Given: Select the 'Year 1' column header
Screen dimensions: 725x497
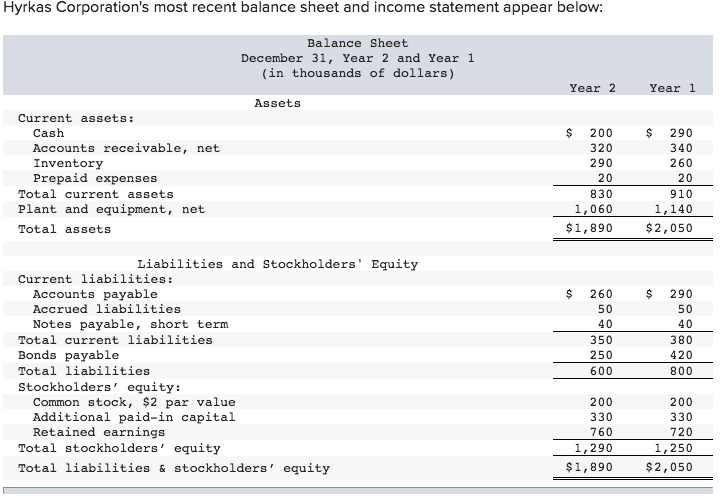Looking at the screenshot, I should 672,88.
